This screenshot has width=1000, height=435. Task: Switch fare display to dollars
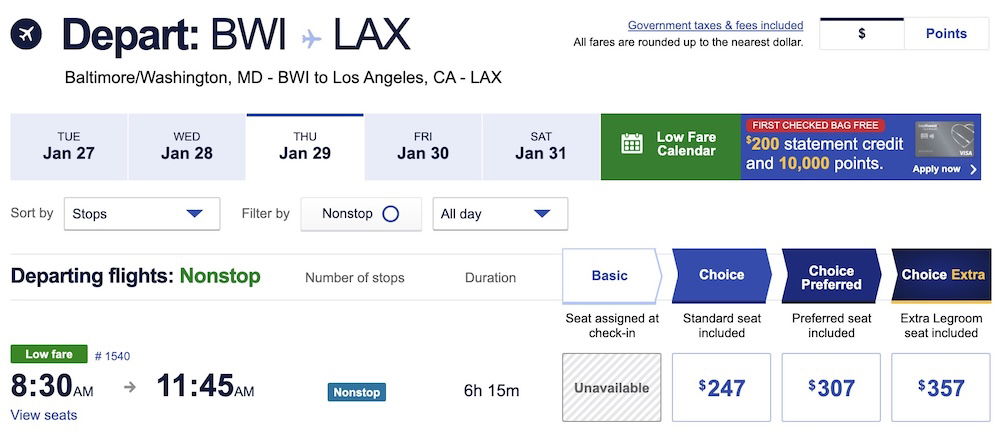[x=861, y=33]
